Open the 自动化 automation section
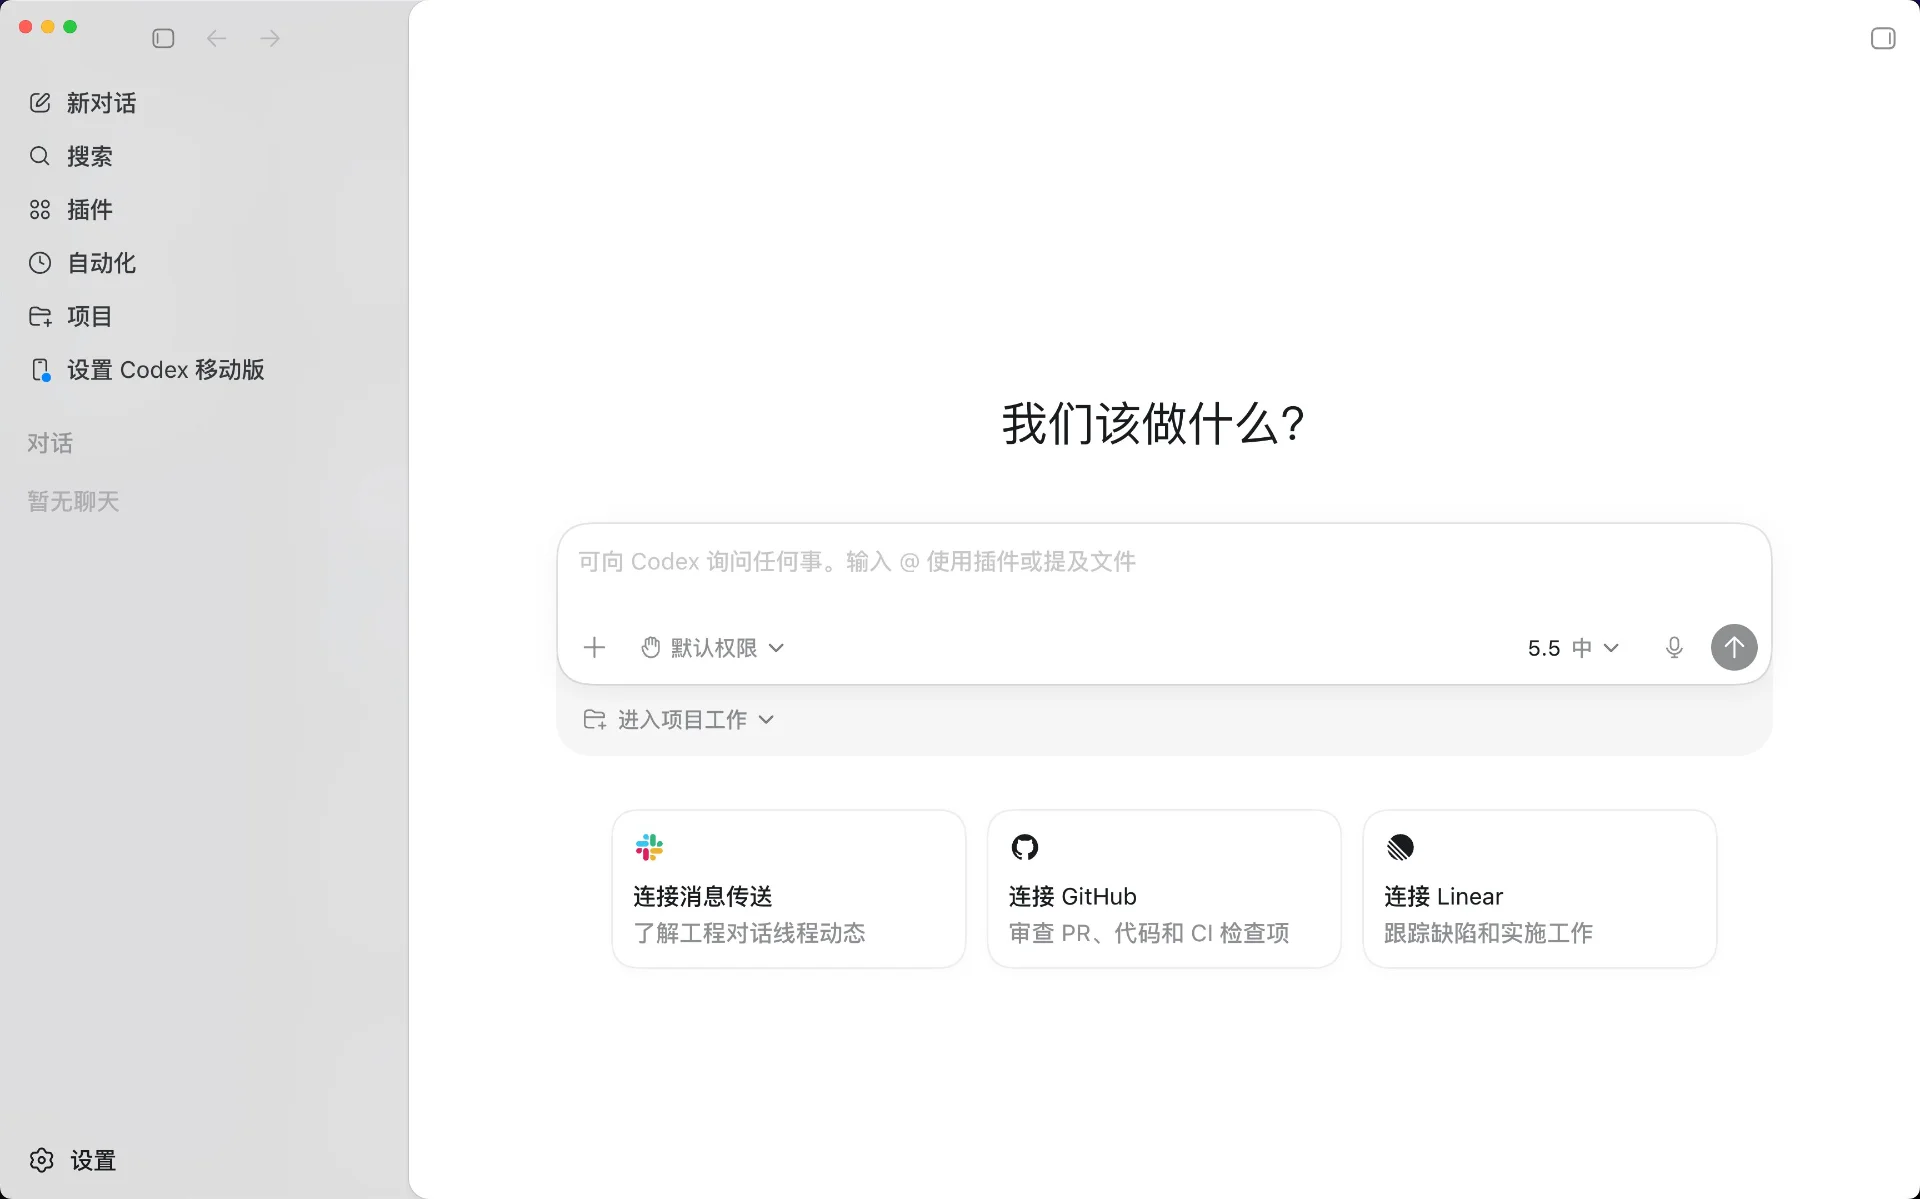Screen dimensions: 1920x1199 [x=204, y=263]
